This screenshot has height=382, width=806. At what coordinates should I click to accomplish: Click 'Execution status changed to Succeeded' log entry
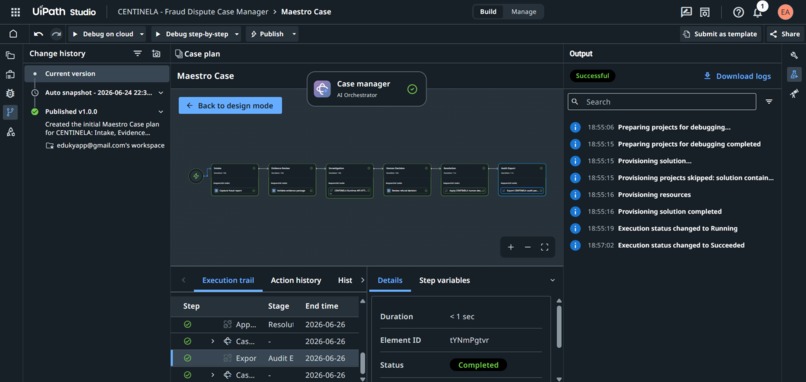pyautogui.click(x=681, y=245)
